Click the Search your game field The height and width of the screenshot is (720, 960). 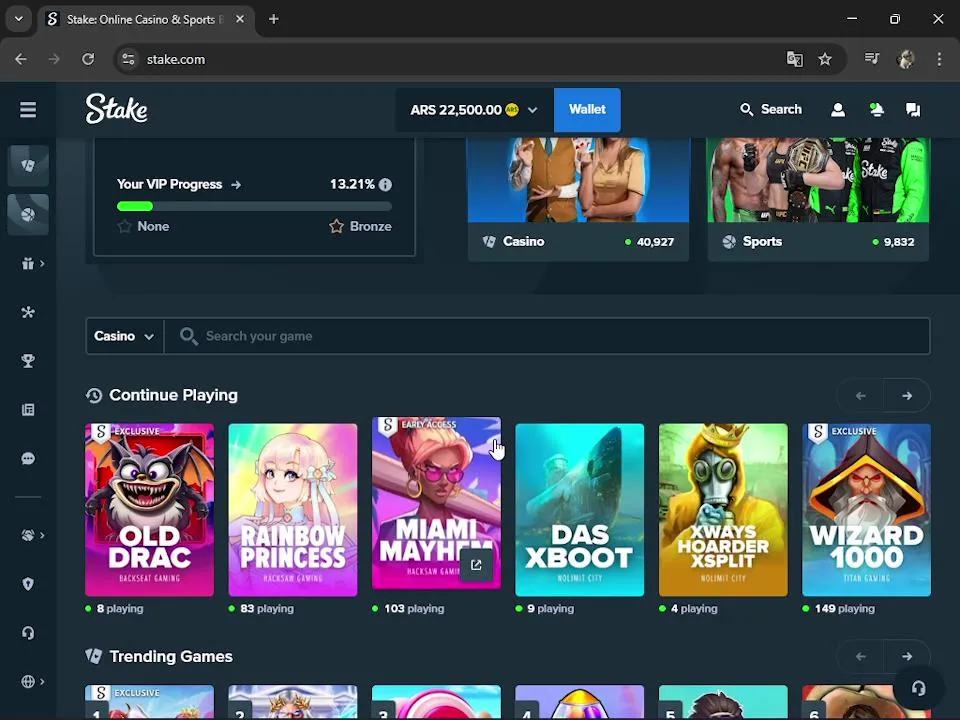[547, 336]
